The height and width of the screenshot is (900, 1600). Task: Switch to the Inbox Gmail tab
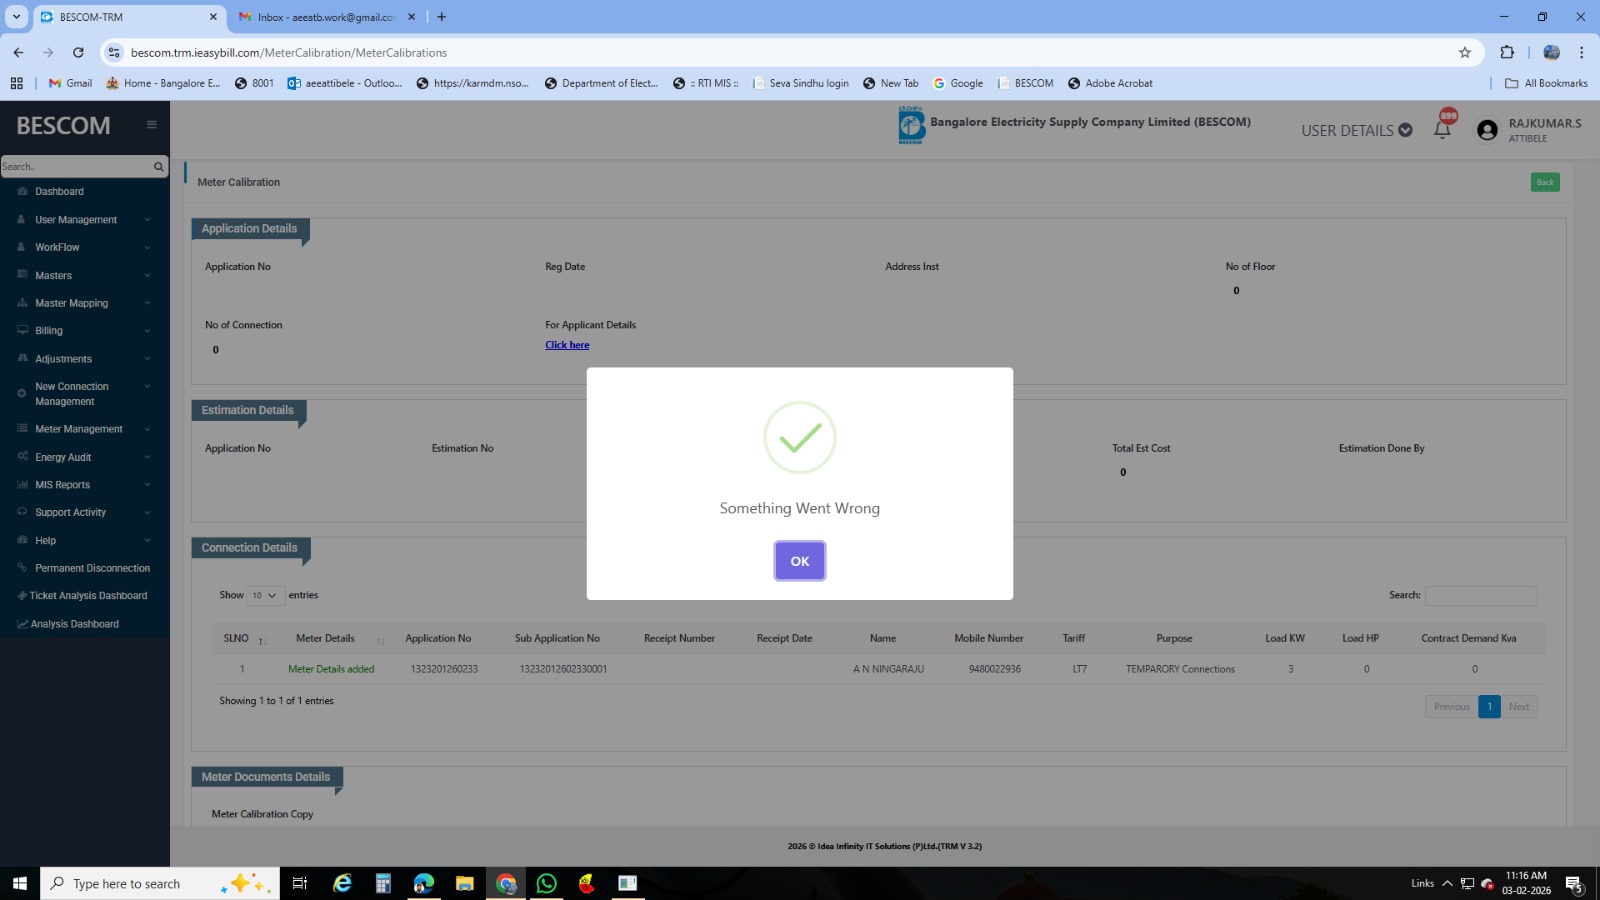(327, 17)
